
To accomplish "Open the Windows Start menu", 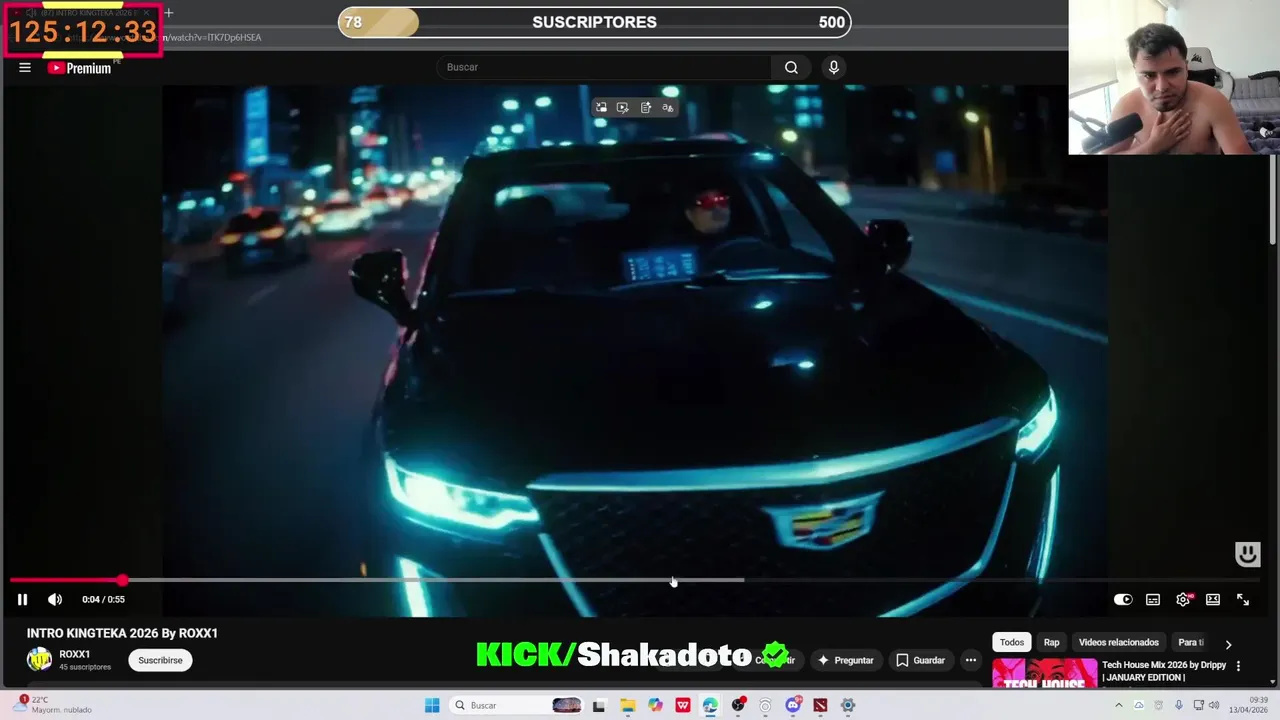I will (432, 705).
